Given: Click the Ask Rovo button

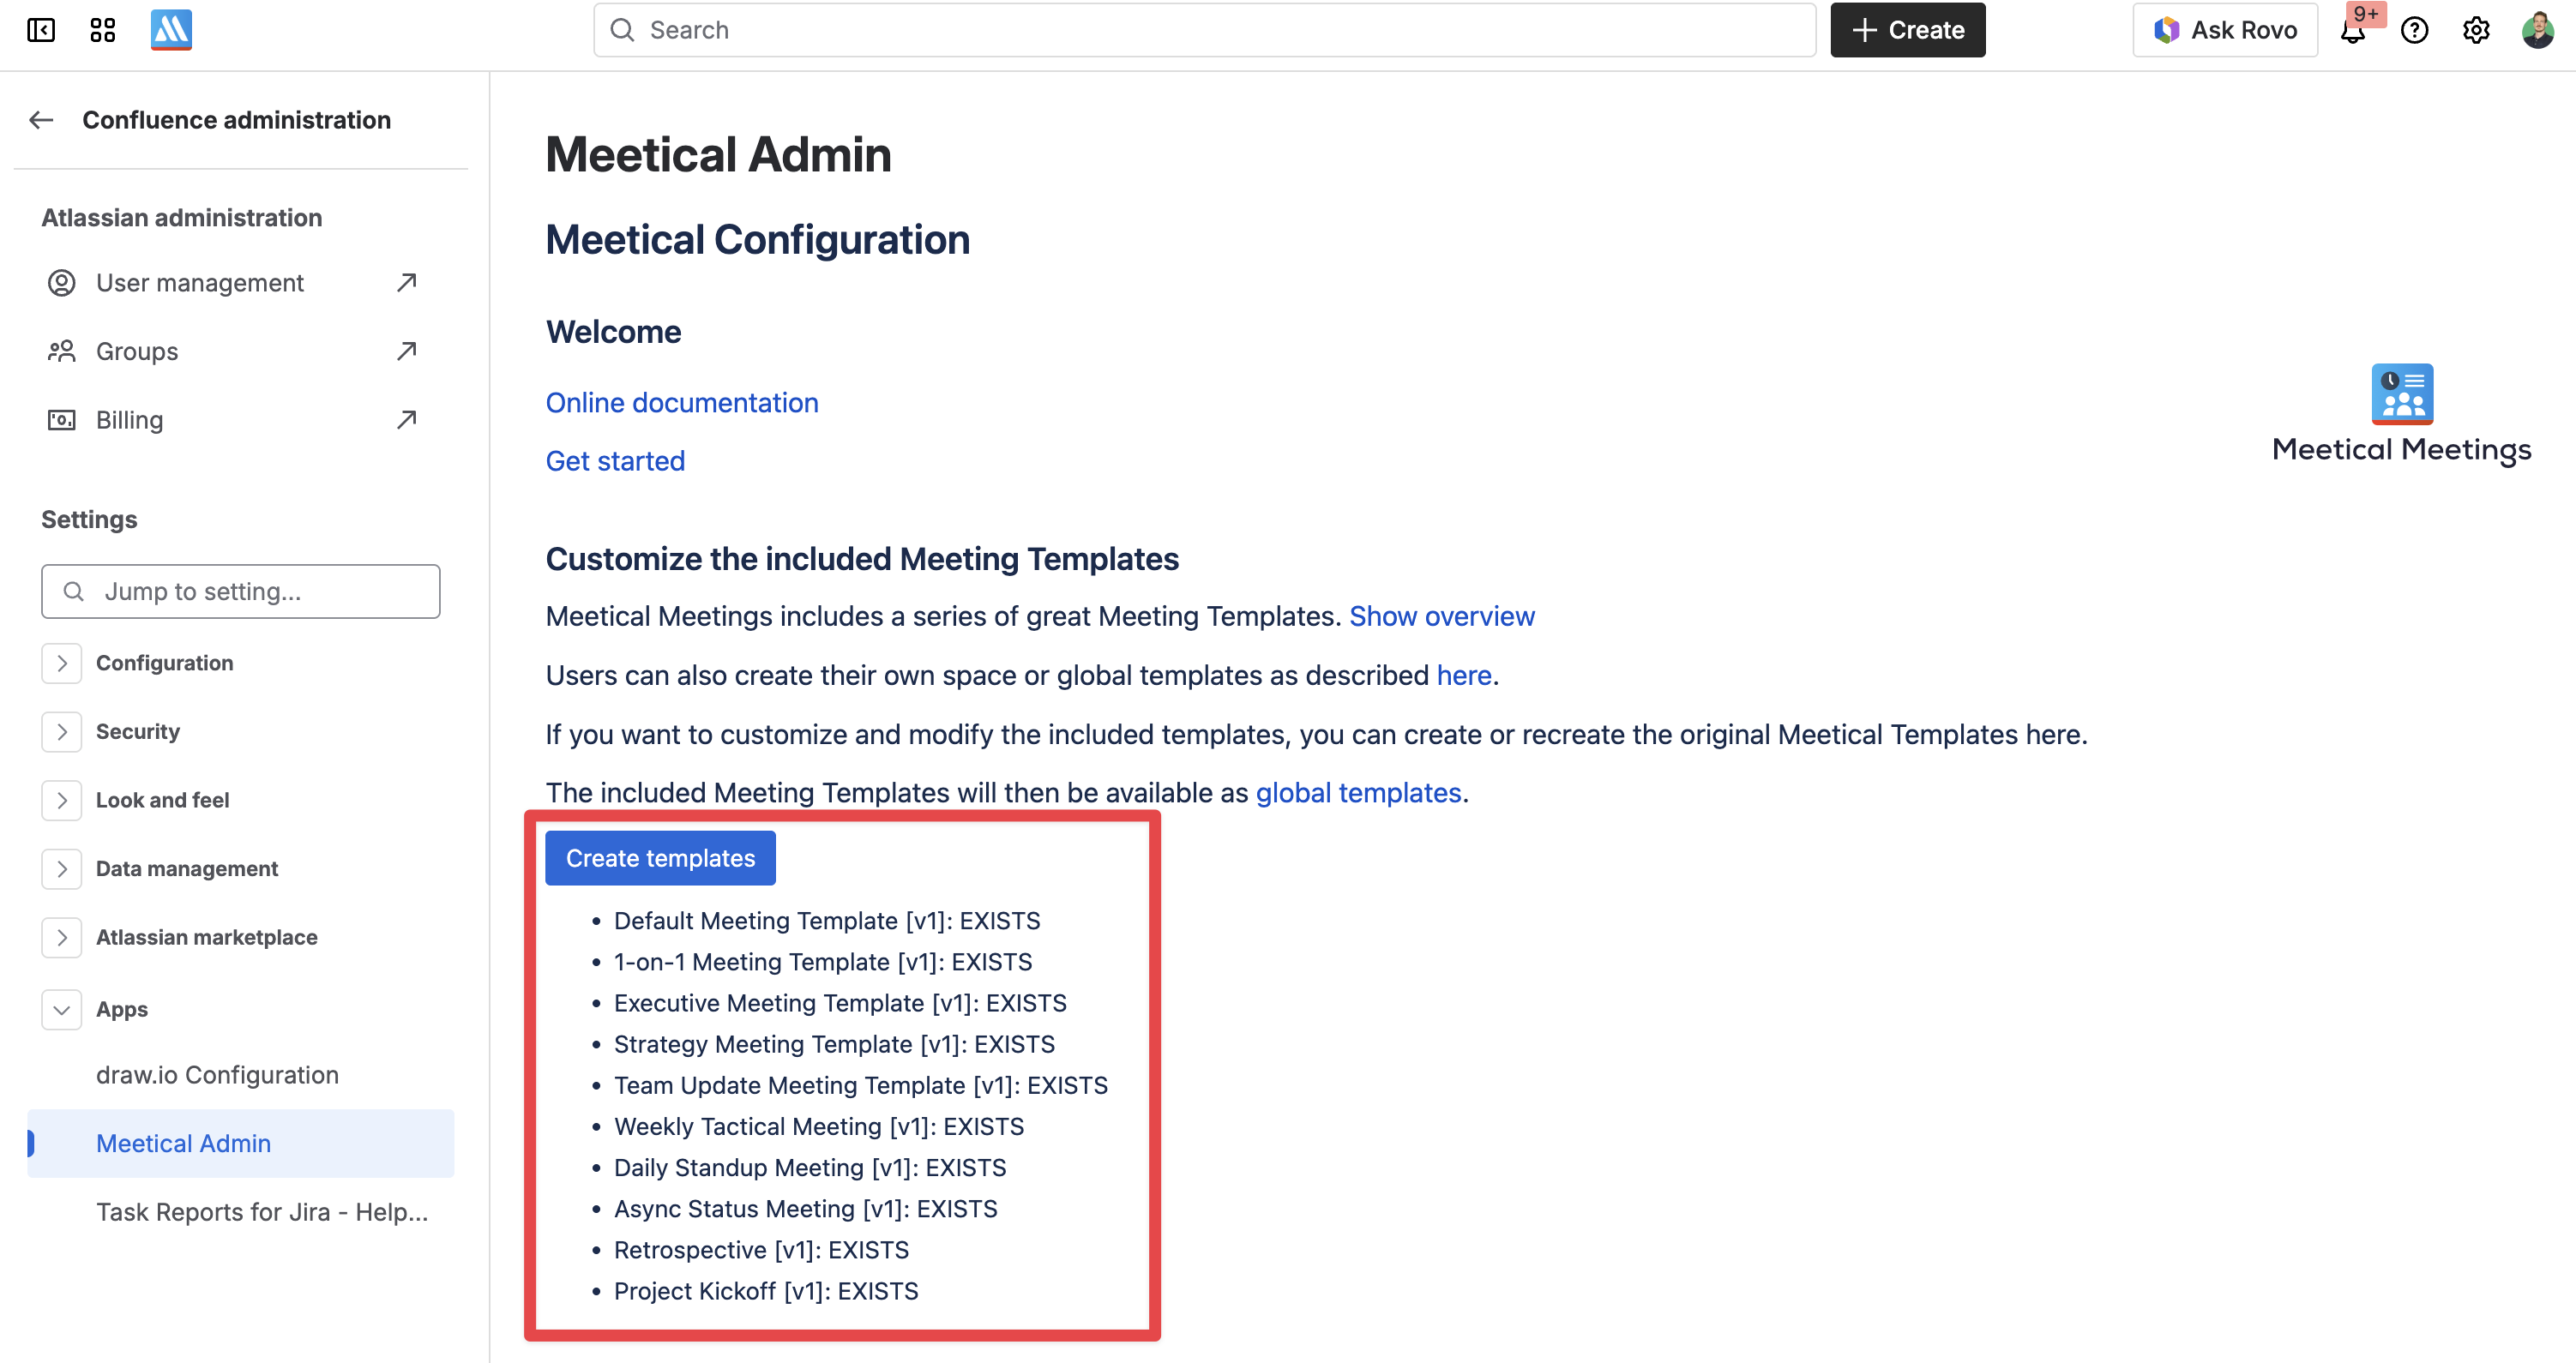Looking at the screenshot, I should 2225,30.
